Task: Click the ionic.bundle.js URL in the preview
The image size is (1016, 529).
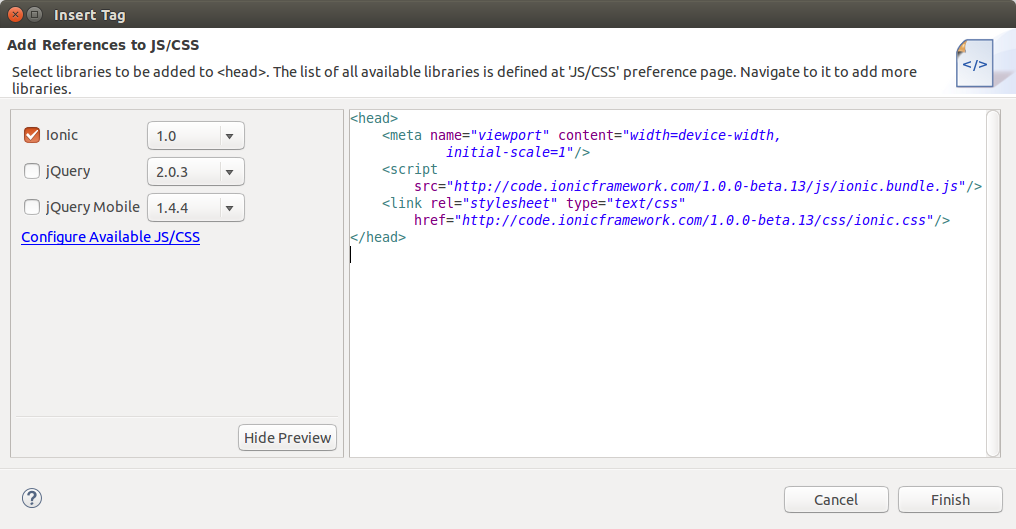Action: tap(708, 186)
